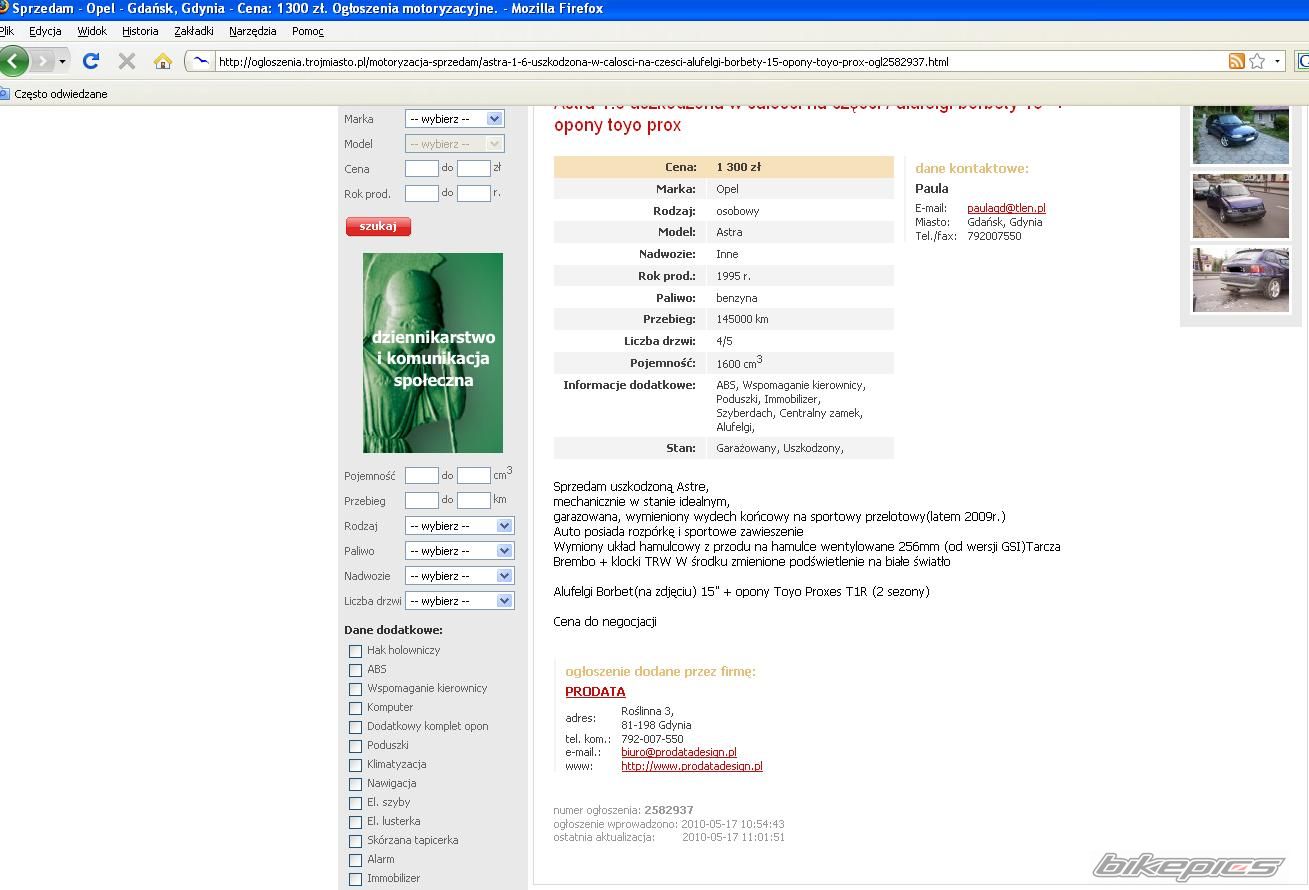
Task: Reload the page with the Refresh icon
Action: [91, 61]
